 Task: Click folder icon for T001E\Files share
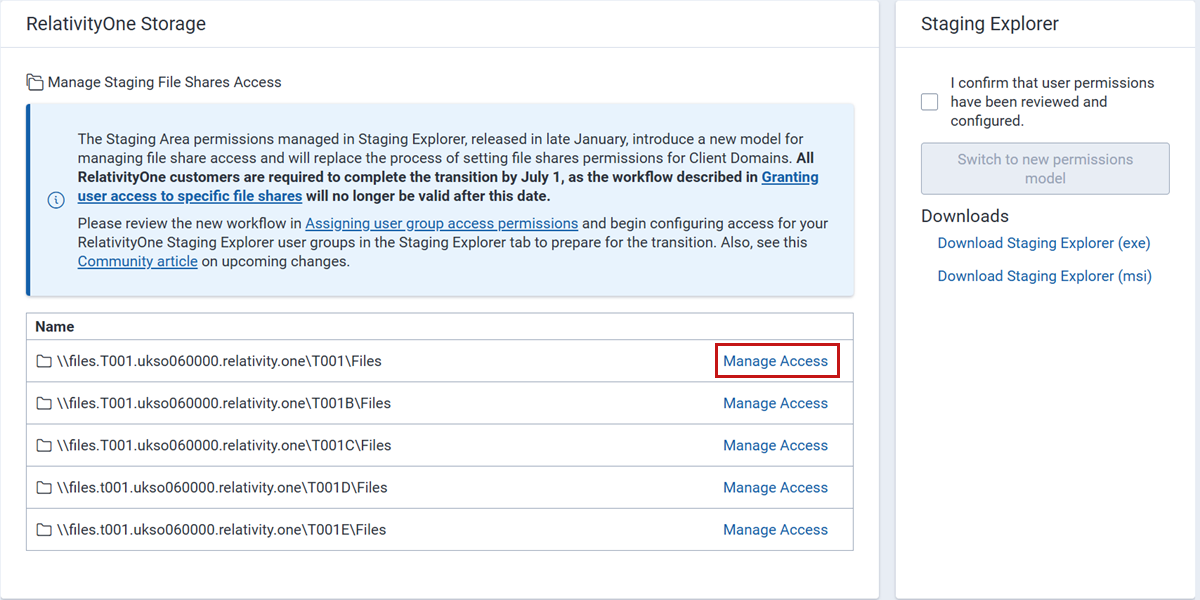pos(44,529)
